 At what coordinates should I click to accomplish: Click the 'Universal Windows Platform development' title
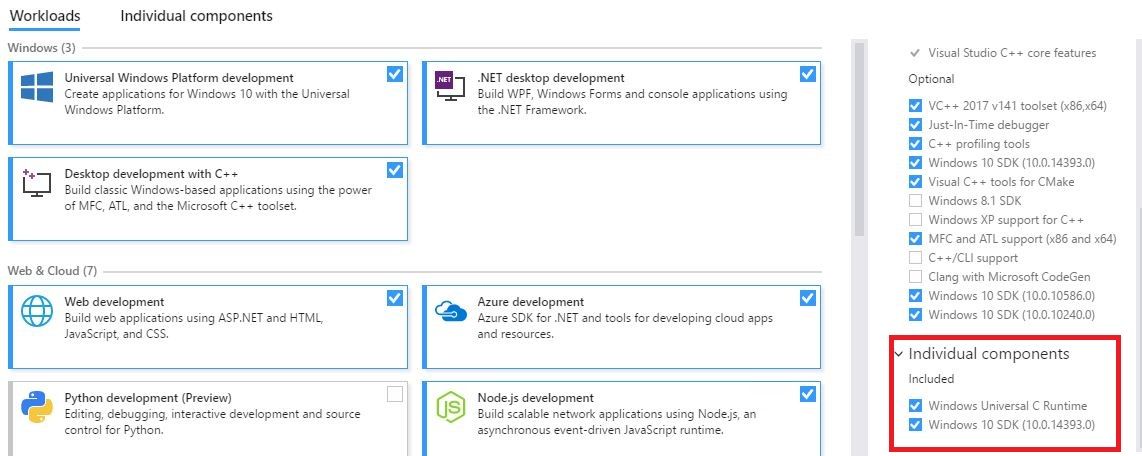179,78
